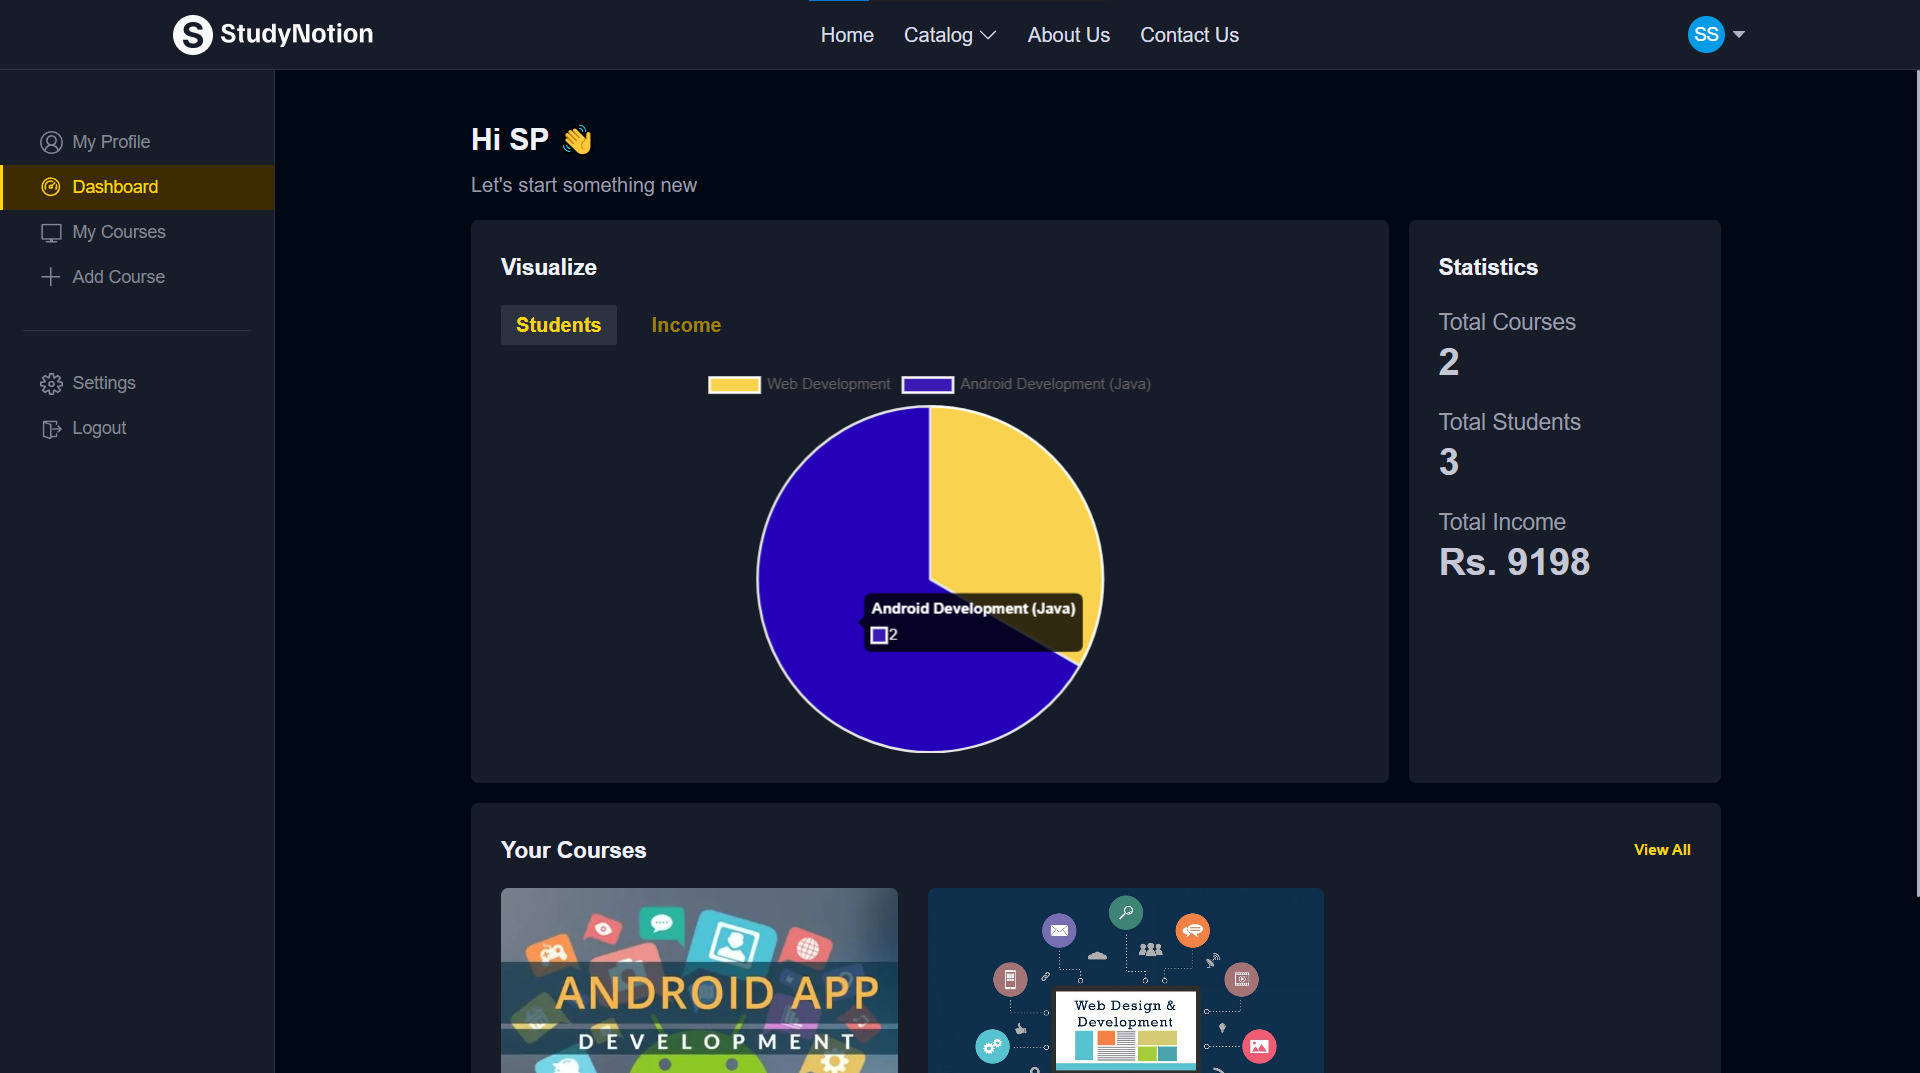The image size is (1920, 1073).
Task: Click the Contact Us link
Action: tap(1189, 34)
